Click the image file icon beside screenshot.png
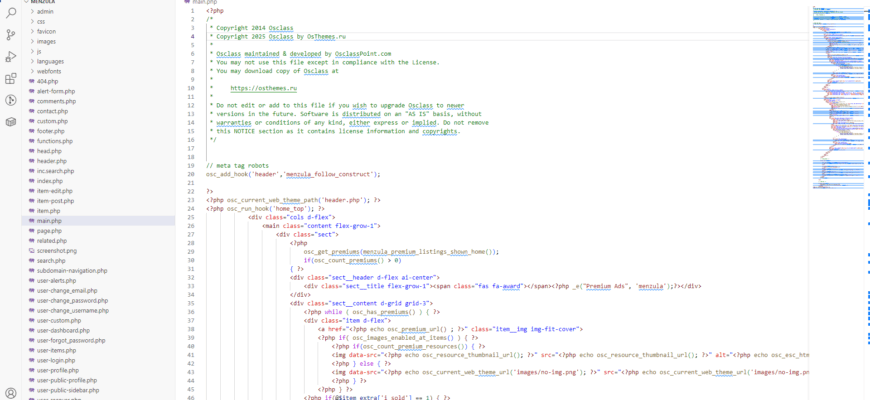The height and width of the screenshot is (400, 870). point(31,251)
